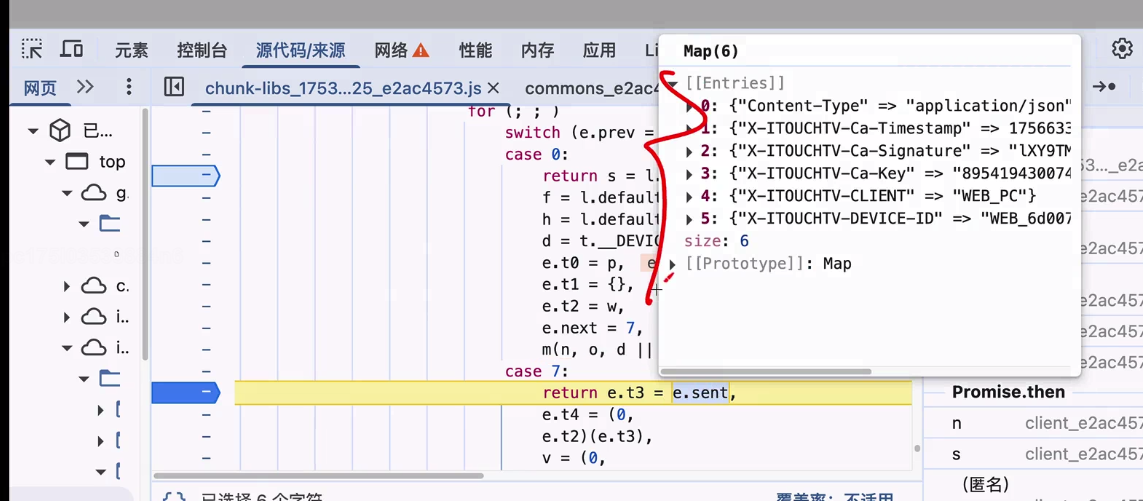
Task: Click the Map(6) popup title
Action: click(x=711, y=52)
